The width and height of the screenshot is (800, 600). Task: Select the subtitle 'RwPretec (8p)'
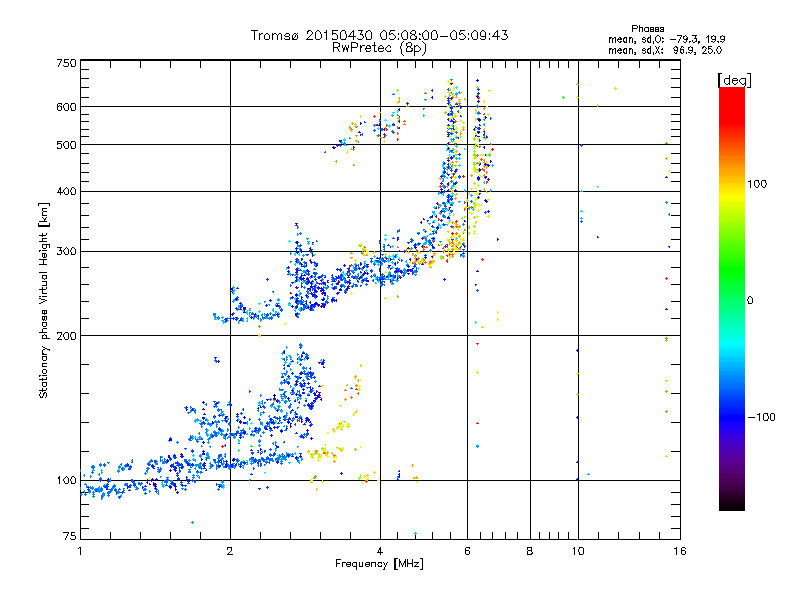379,48
